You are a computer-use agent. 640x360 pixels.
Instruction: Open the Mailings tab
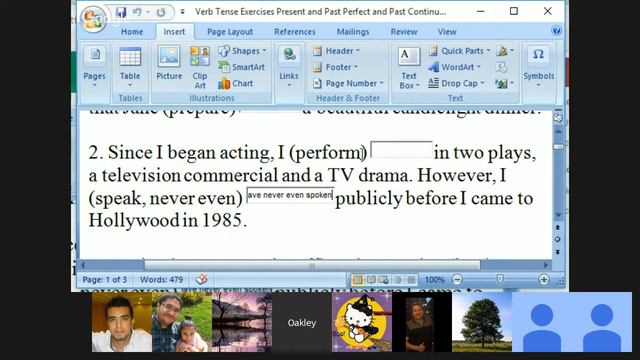click(x=353, y=32)
